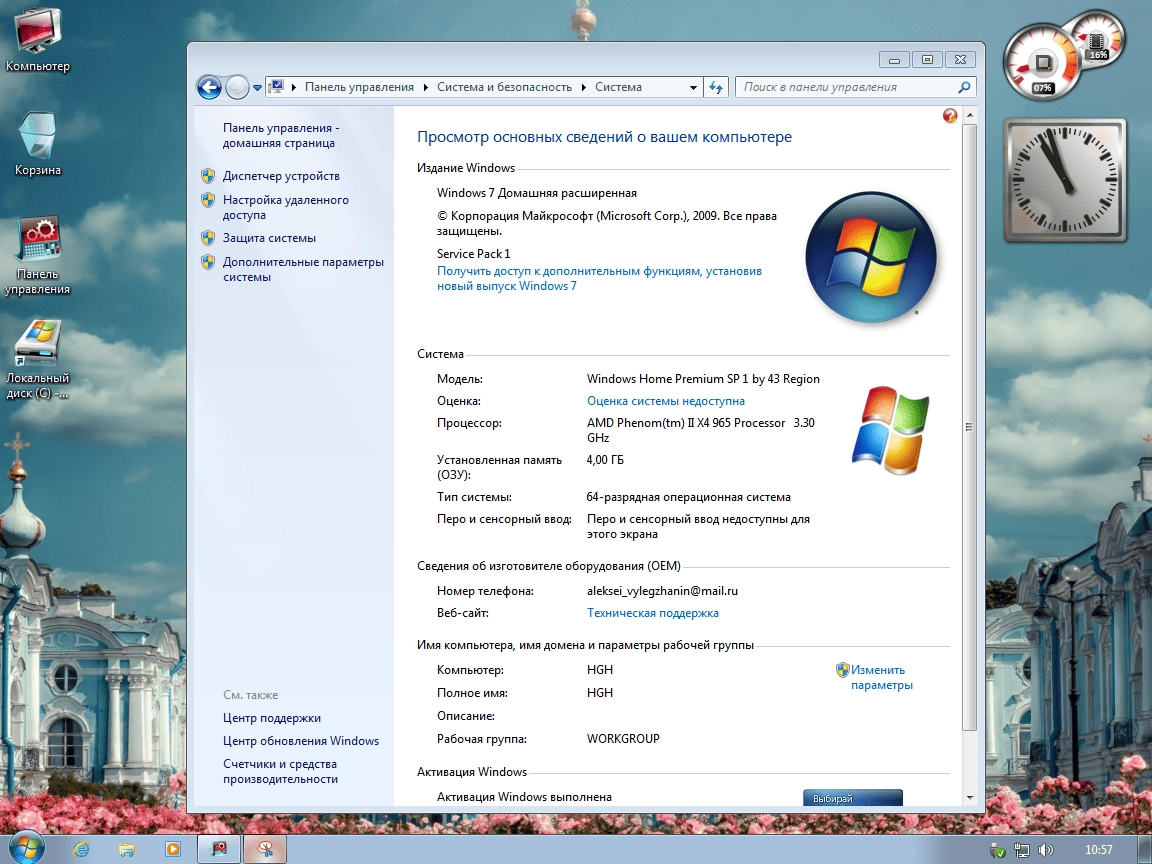Click Изменить параметры link

(x=881, y=677)
